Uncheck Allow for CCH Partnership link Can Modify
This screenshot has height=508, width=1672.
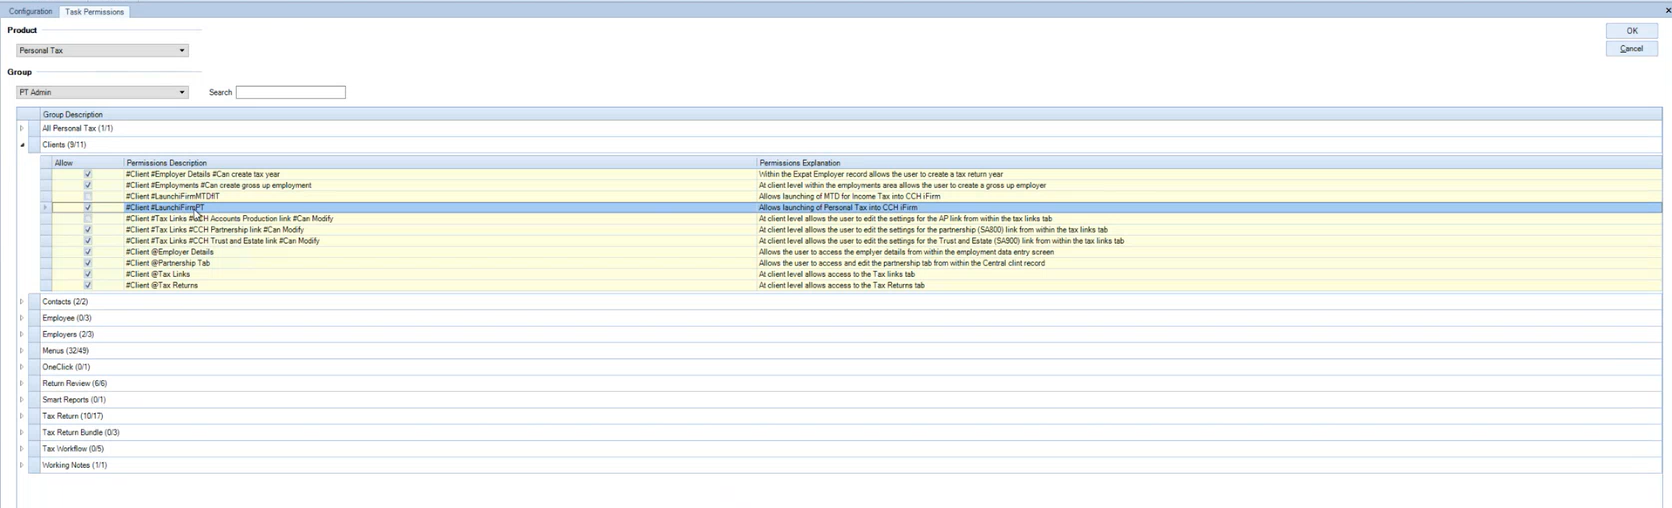click(x=88, y=230)
